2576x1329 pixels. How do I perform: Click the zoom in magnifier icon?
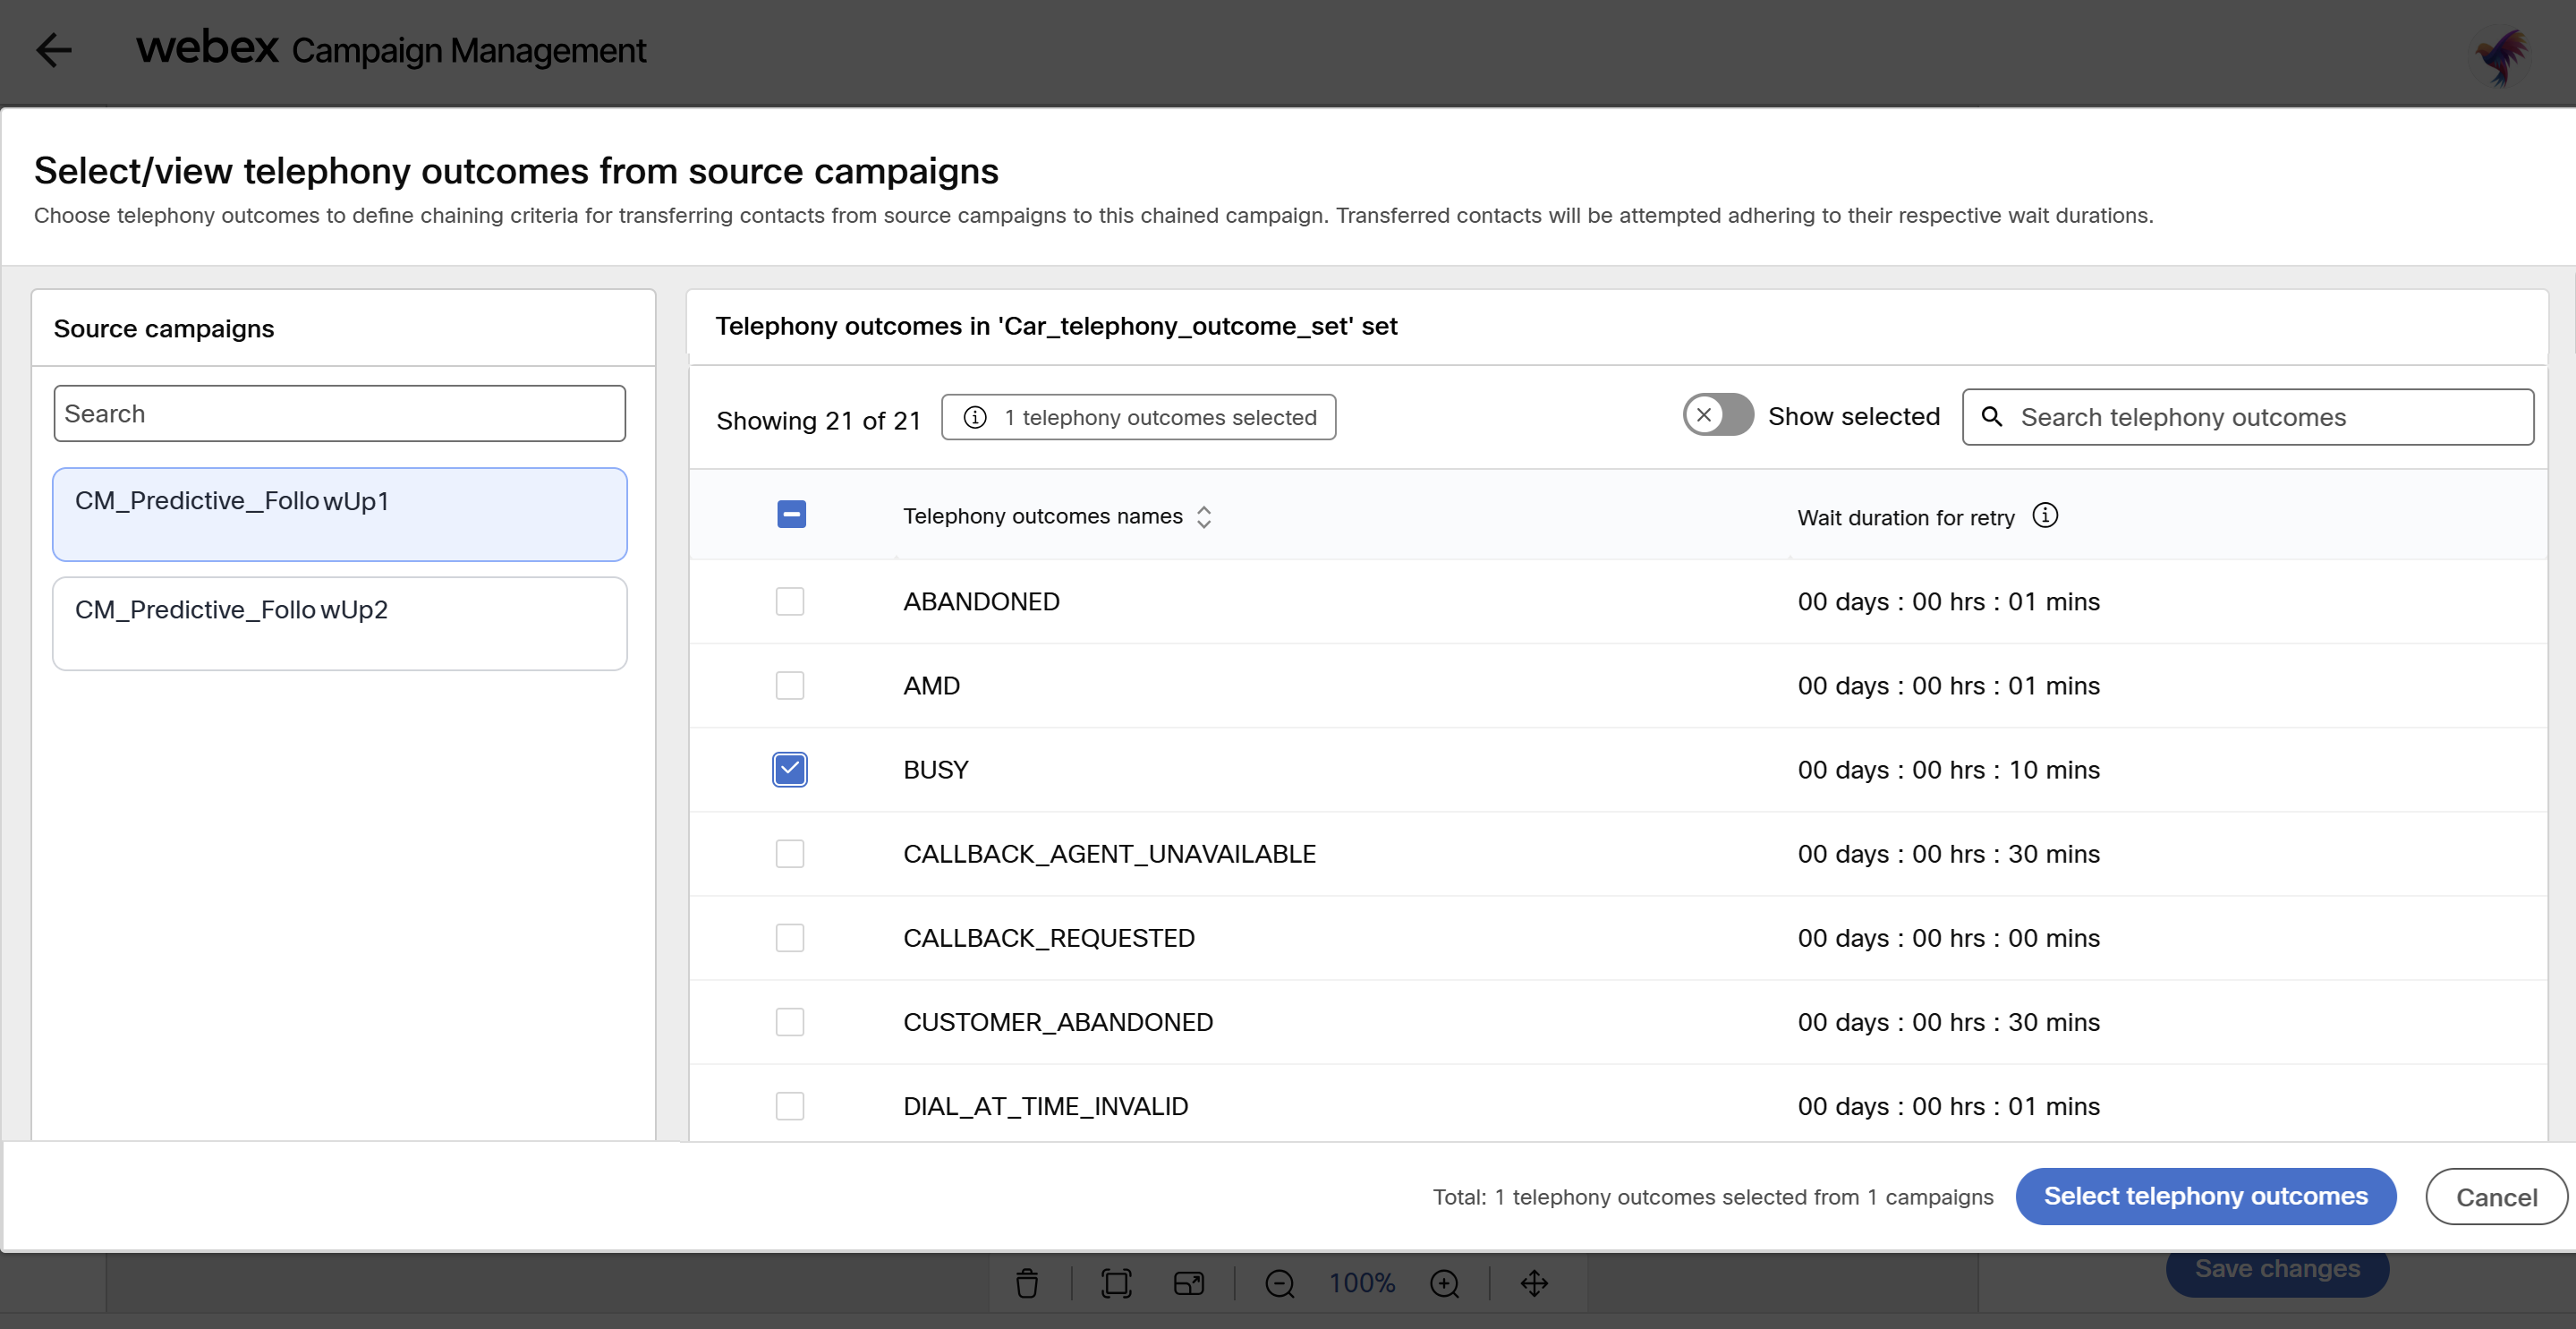[x=1444, y=1283]
